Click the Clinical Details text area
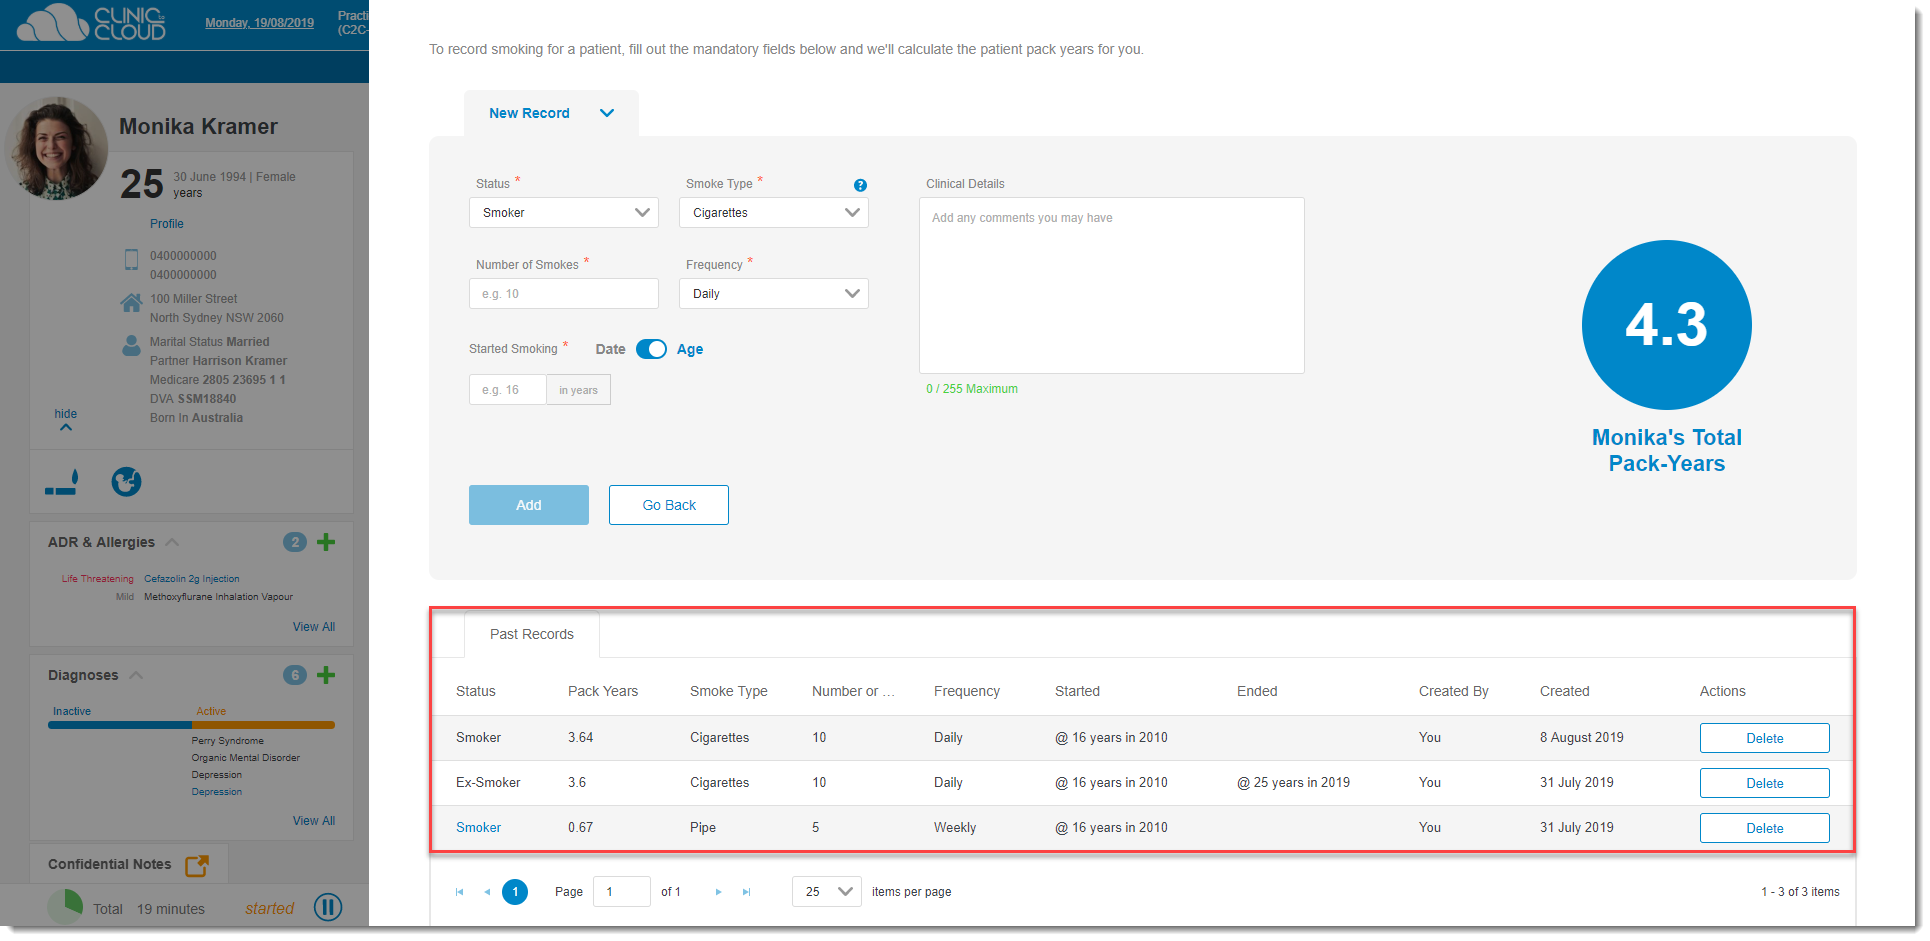This screenshot has width=1930, height=941. 1112,285
